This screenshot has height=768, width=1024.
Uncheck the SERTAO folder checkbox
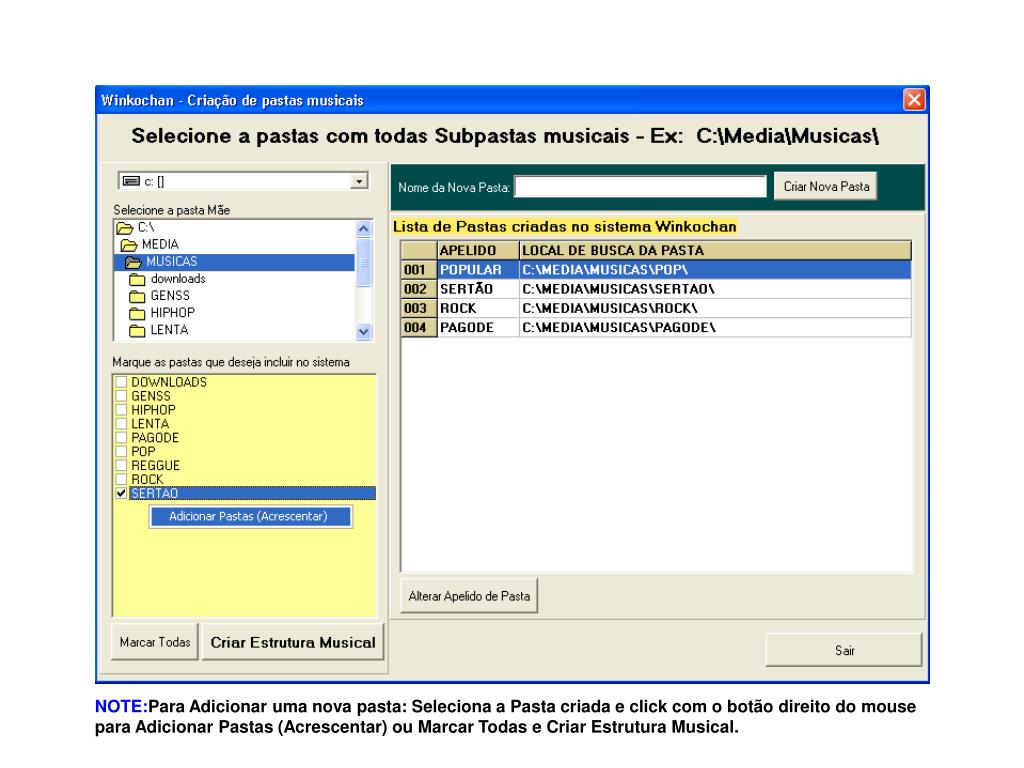coord(121,493)
